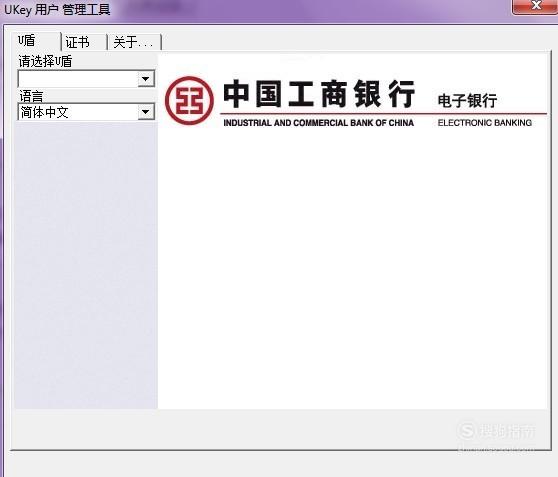This screenshot has height=477, width=558.
Task: Click the ICBC red circular logo
Action: click(189, 100)
